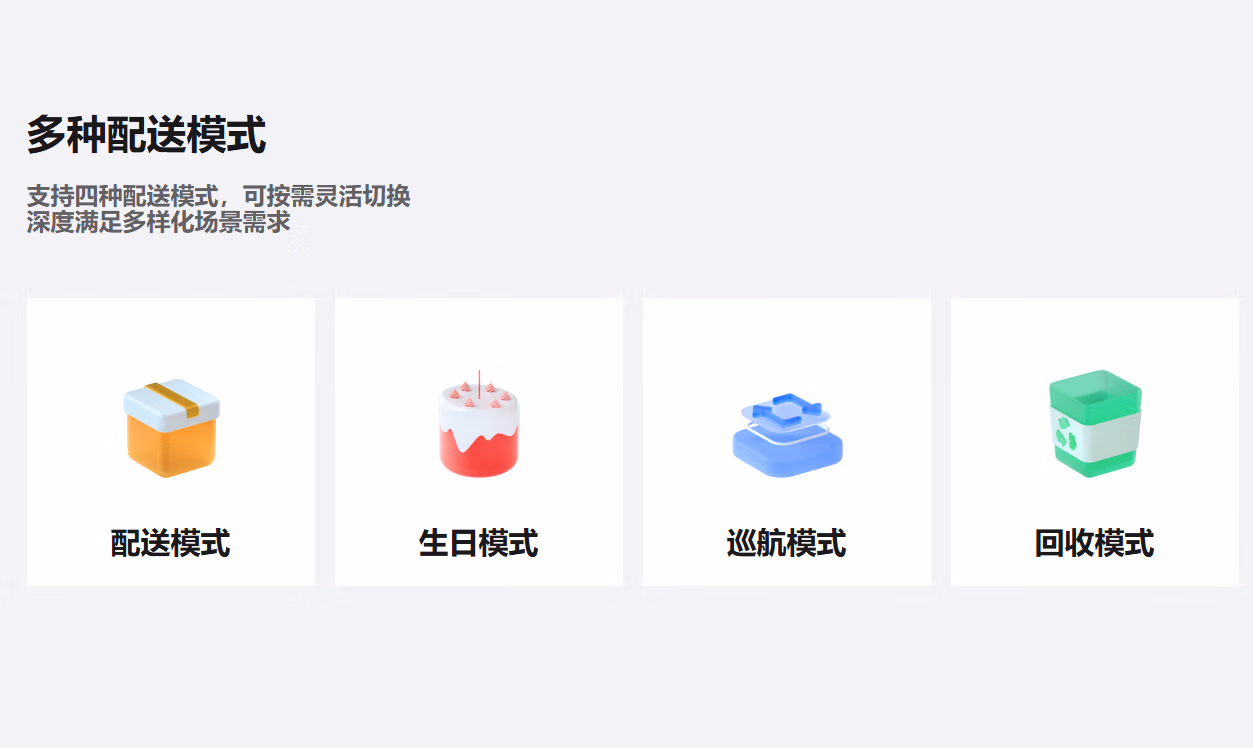Open the 回收模式 label

(1095, 544)
